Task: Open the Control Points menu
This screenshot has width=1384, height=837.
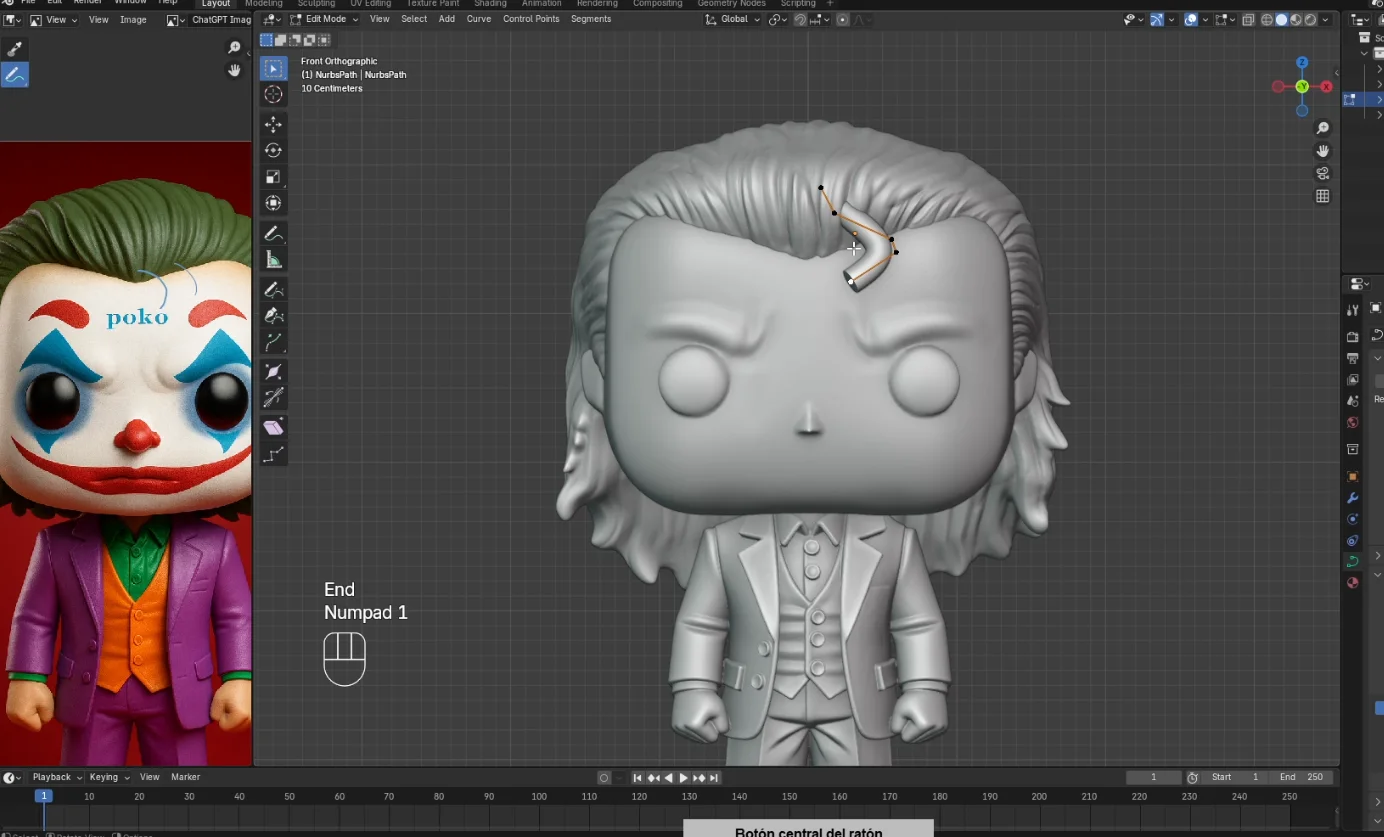Action: [531, 19]
